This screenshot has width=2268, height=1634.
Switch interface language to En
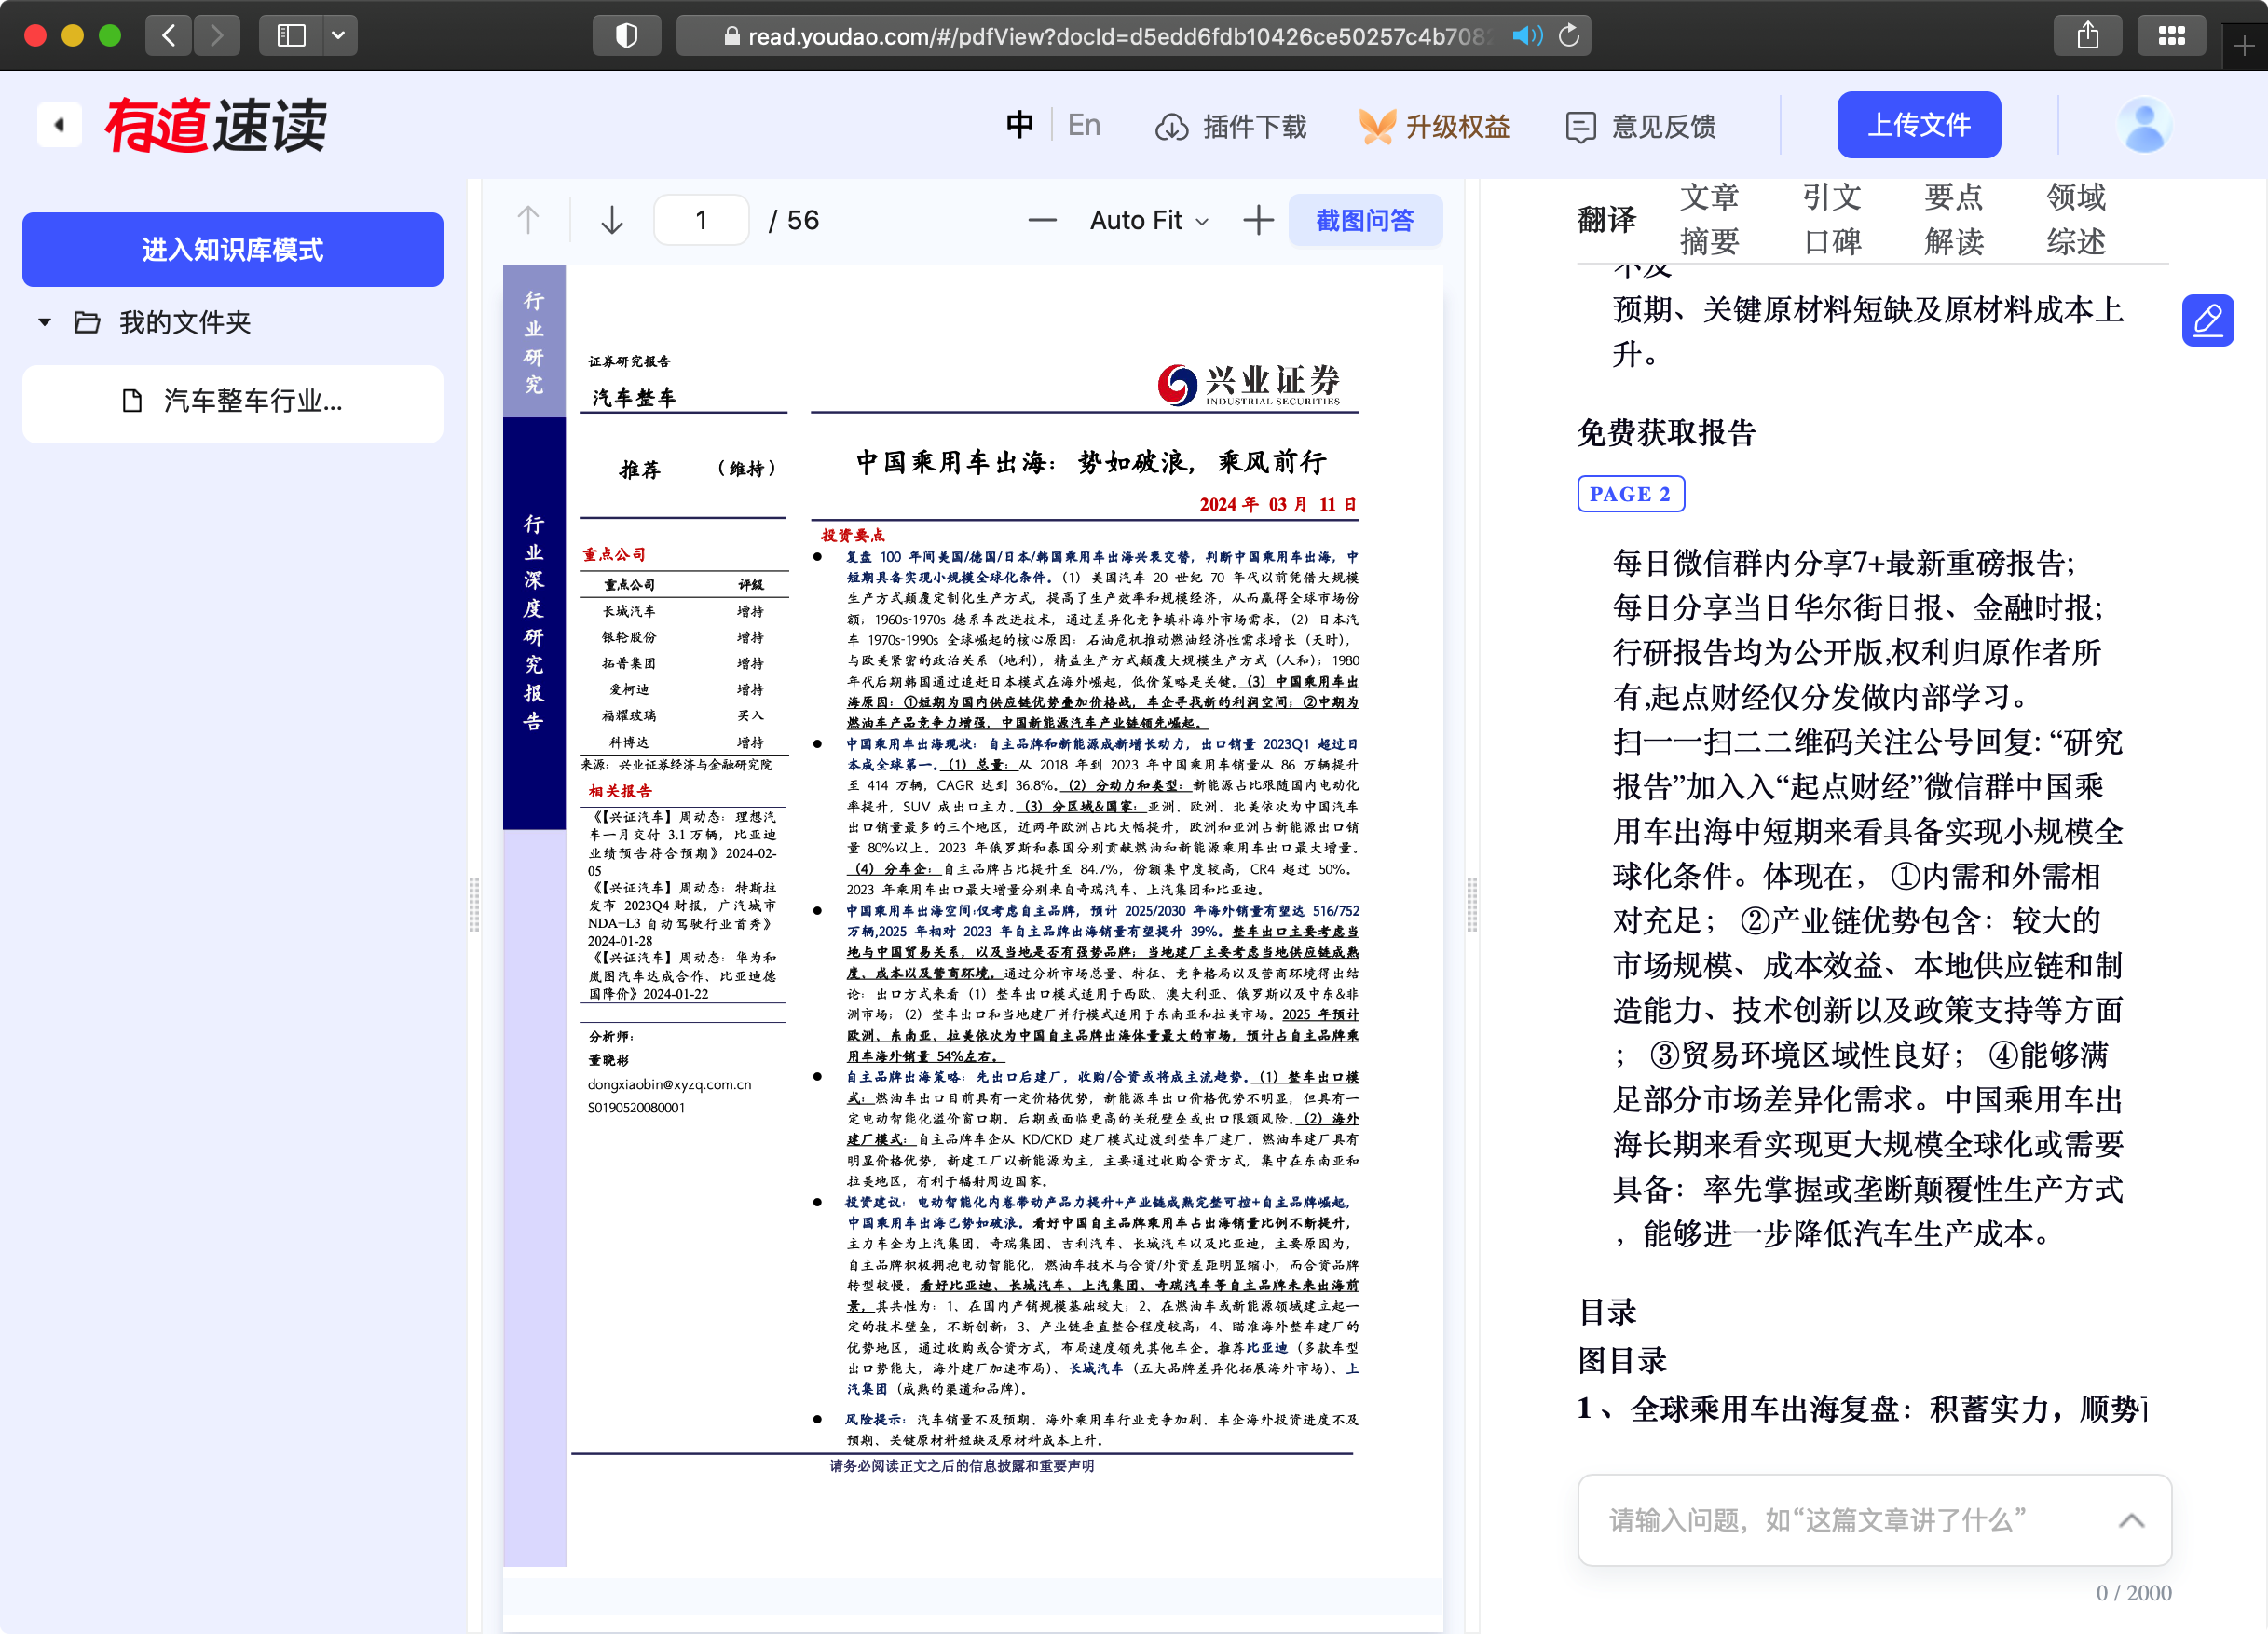[1084, 124]
